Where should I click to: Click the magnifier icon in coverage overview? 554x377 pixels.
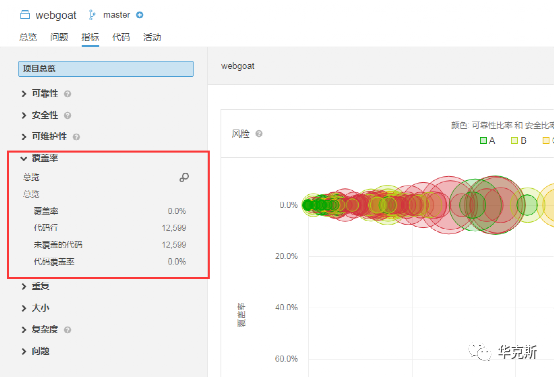pos(184,177)
